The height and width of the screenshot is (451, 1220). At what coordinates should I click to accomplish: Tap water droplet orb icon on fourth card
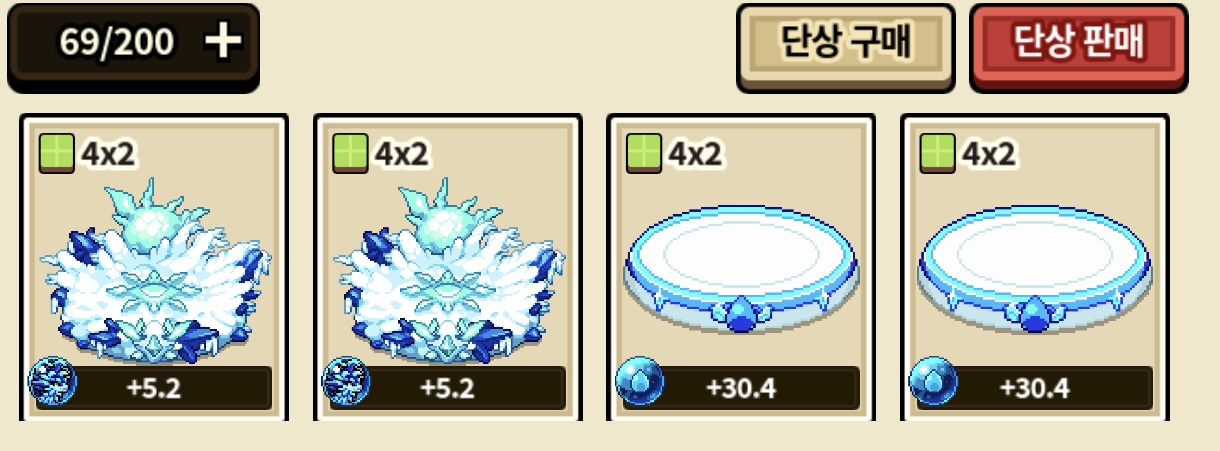coord(933,382)
